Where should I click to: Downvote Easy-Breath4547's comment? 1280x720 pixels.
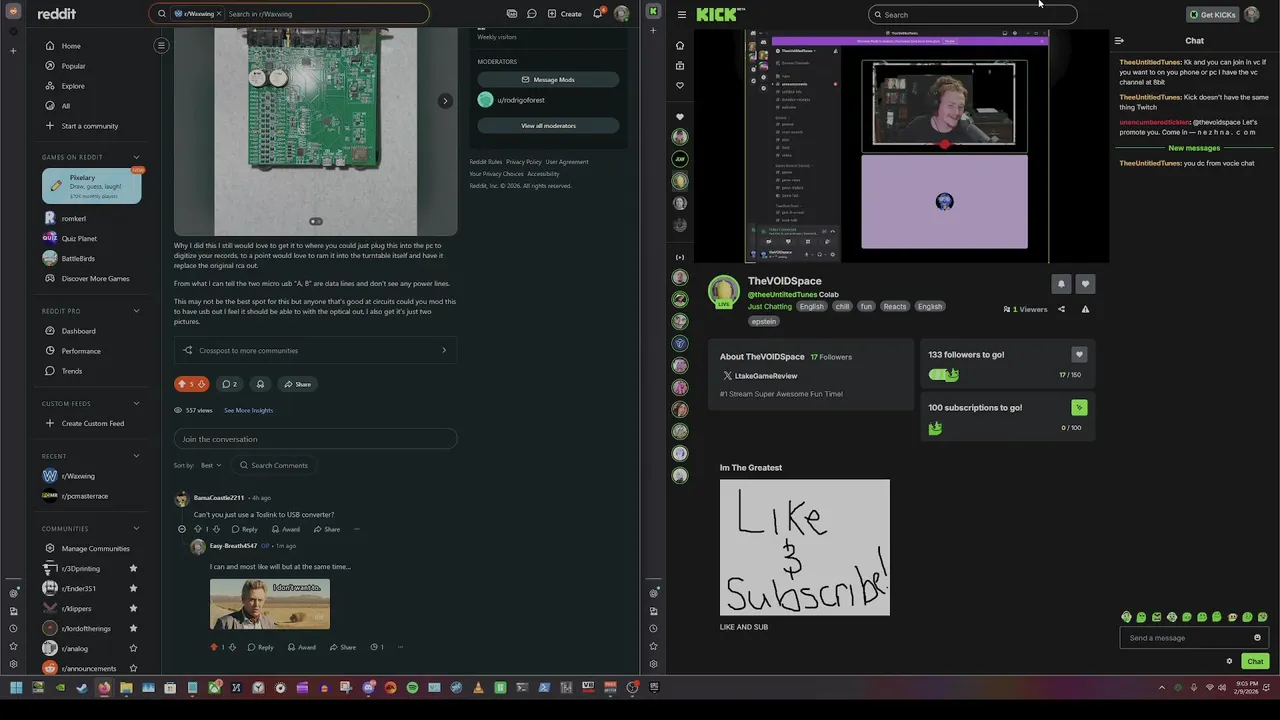pos(232,647)
